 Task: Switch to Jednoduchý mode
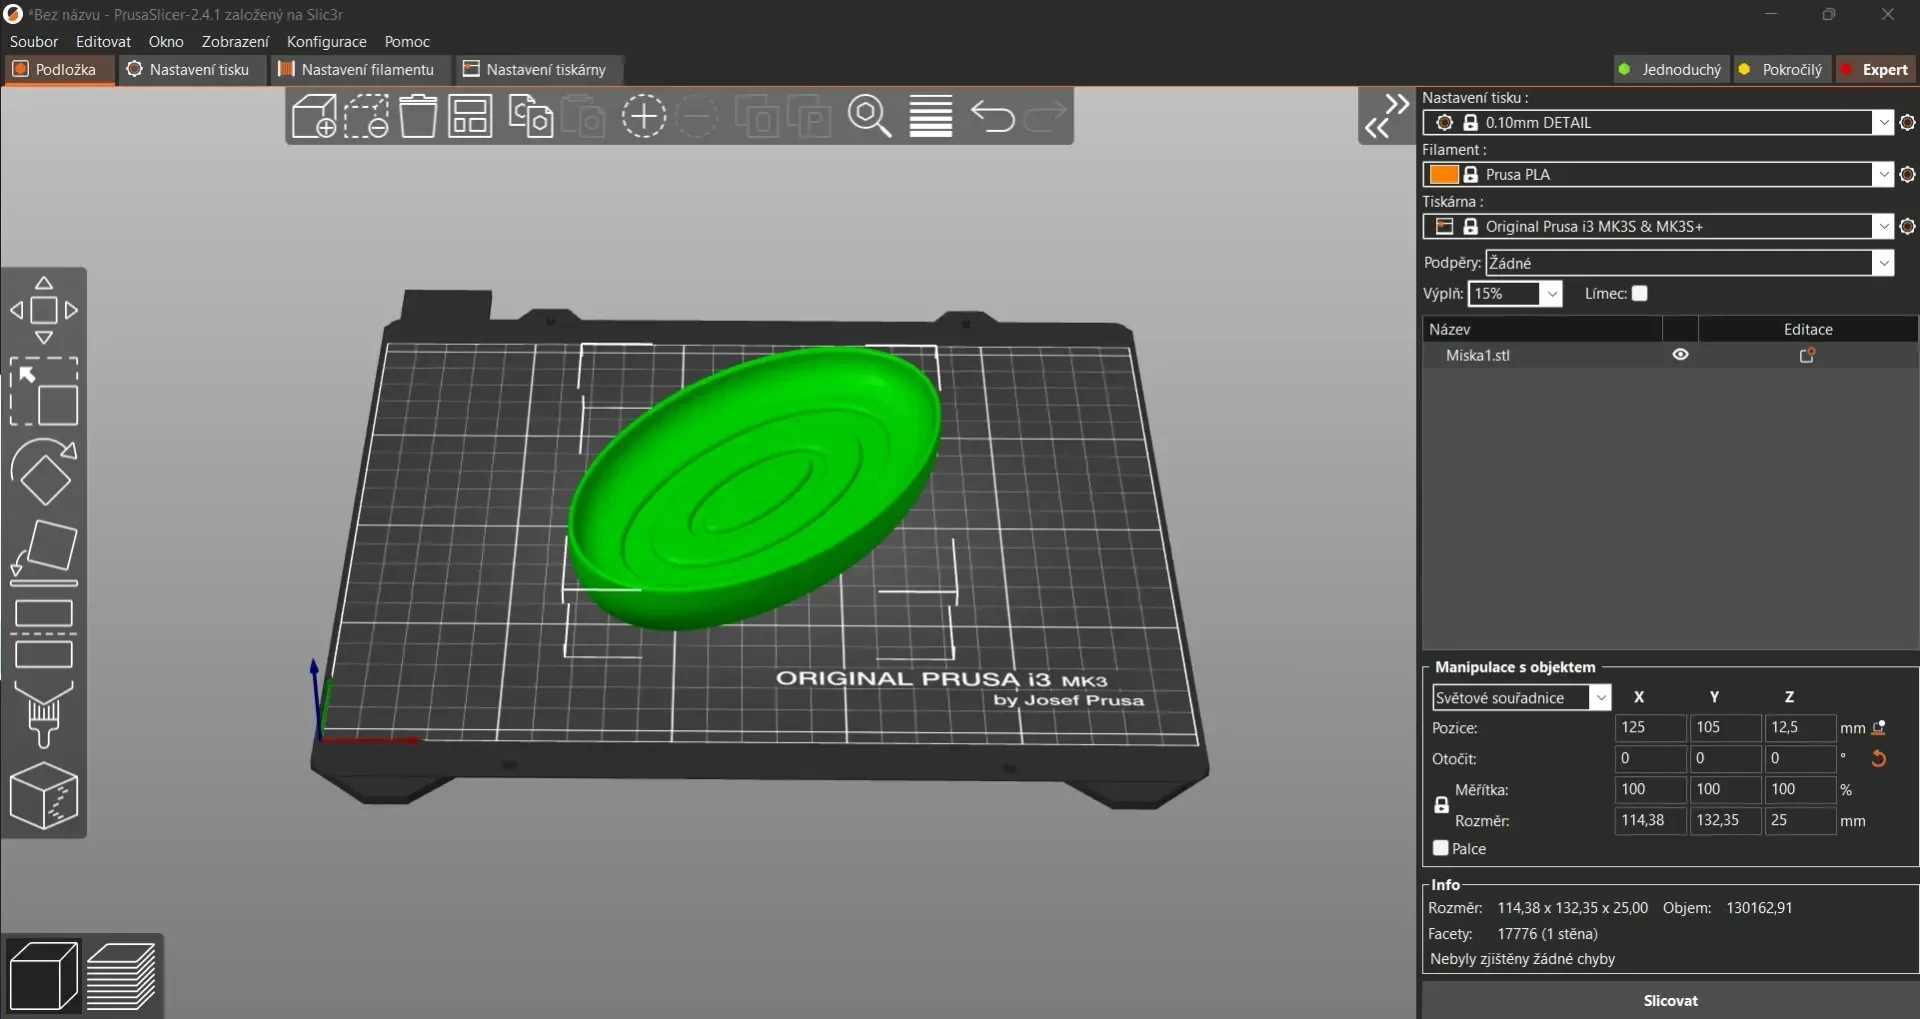coord(1672,69)
